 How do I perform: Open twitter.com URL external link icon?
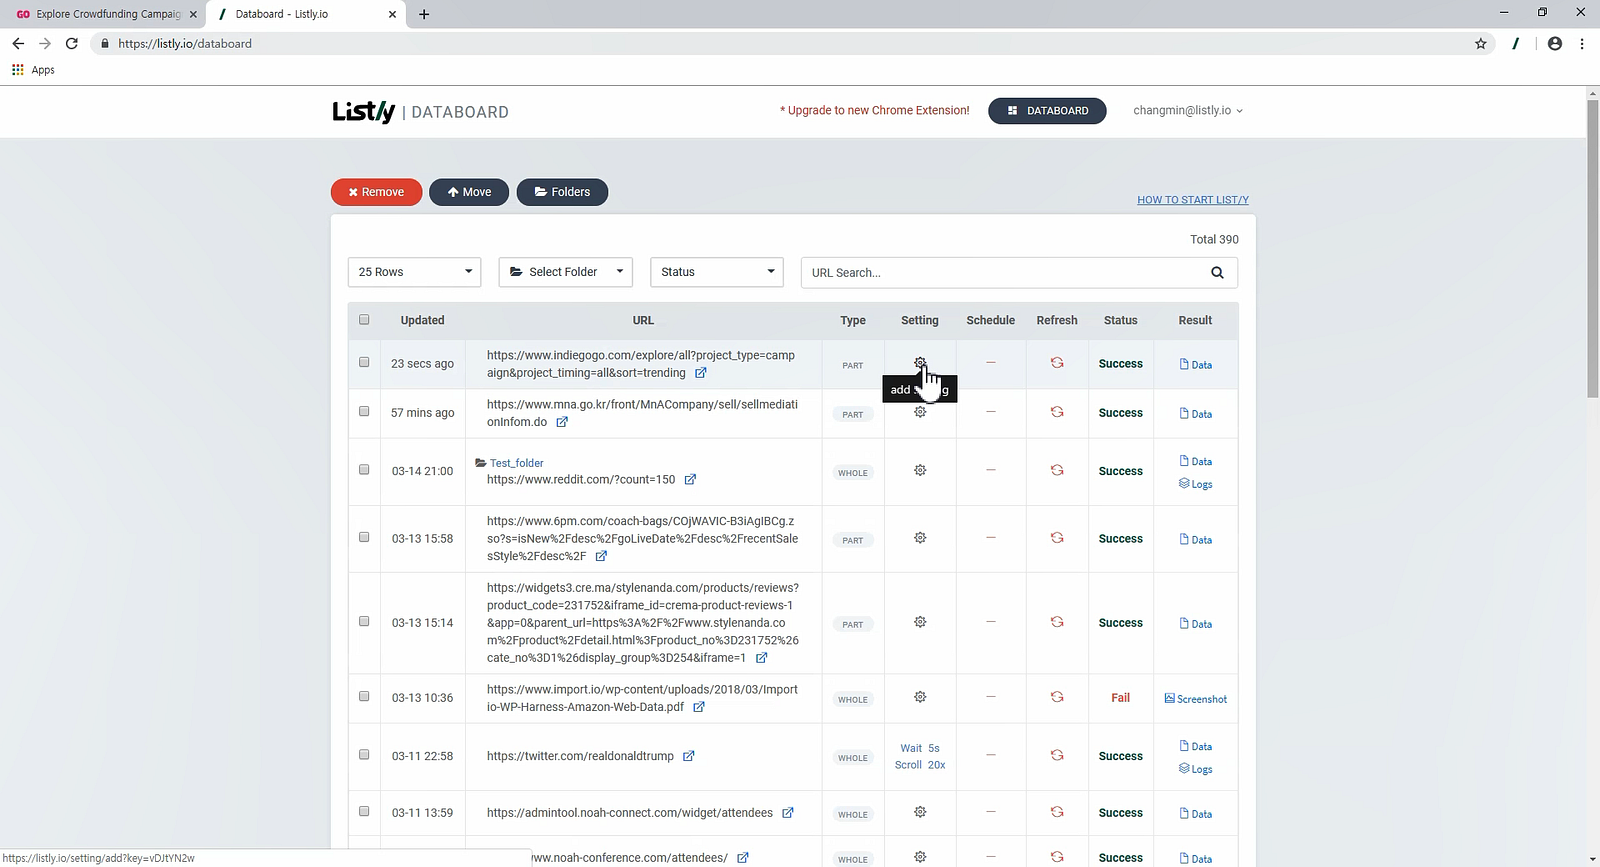click(689, 756)
